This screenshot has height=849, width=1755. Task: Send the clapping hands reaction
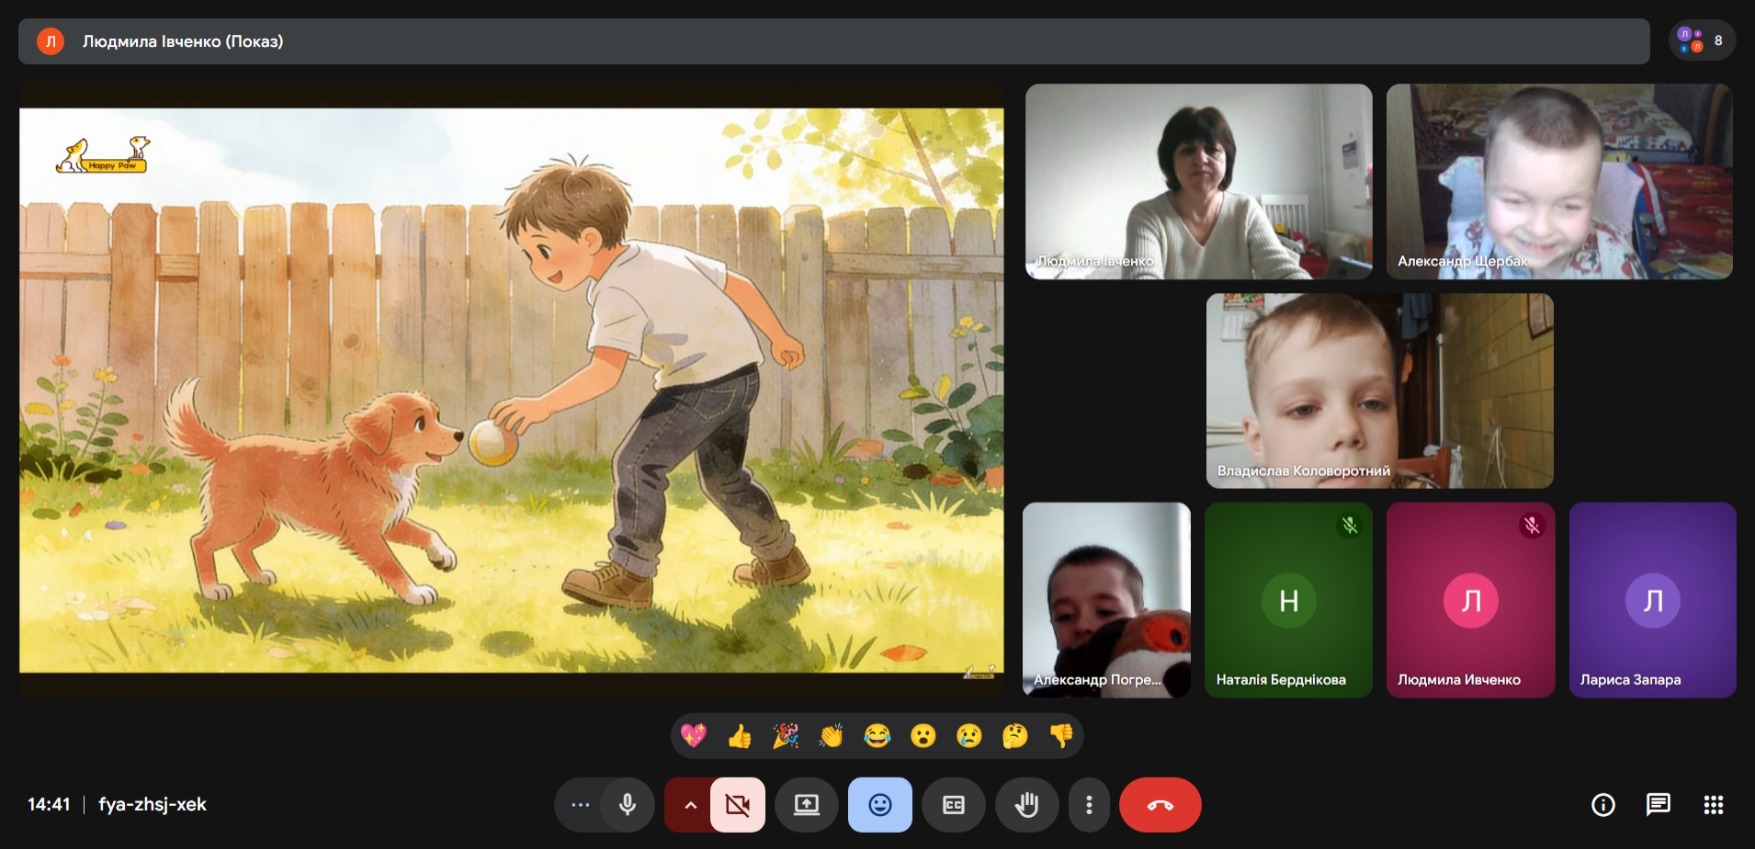click(831, 737)
